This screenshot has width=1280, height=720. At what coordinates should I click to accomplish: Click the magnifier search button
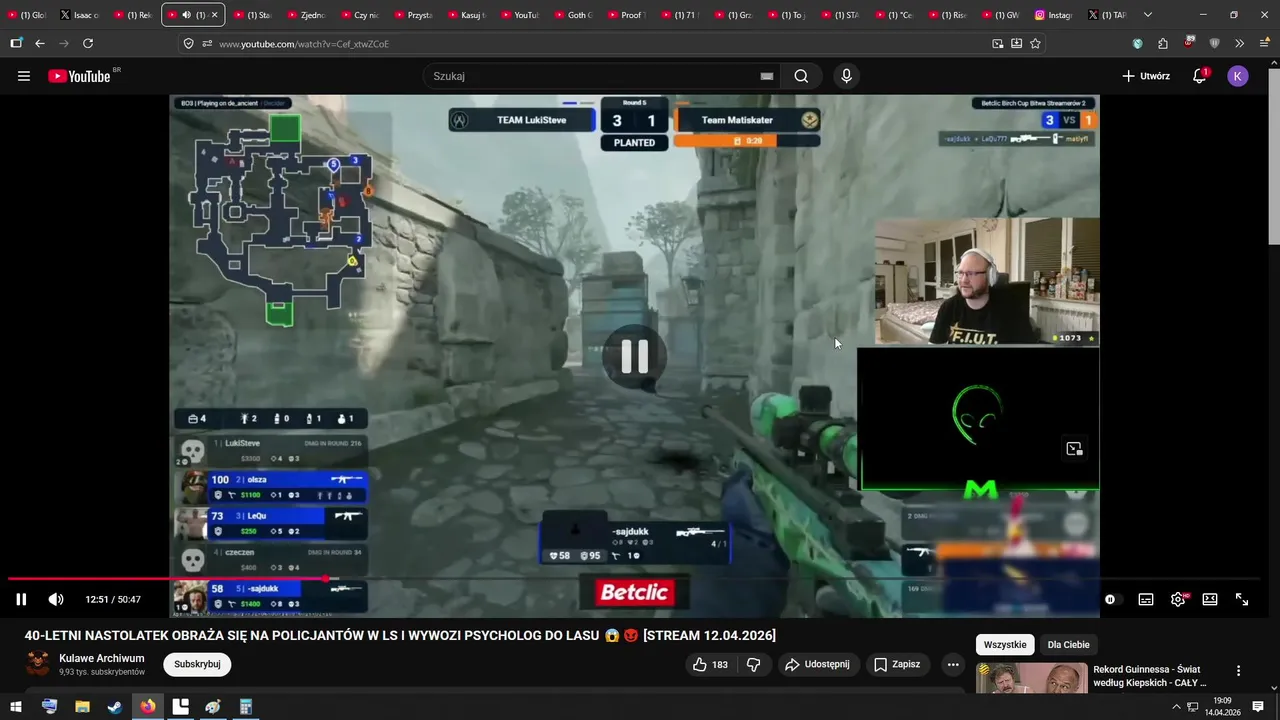click(801, 76)
